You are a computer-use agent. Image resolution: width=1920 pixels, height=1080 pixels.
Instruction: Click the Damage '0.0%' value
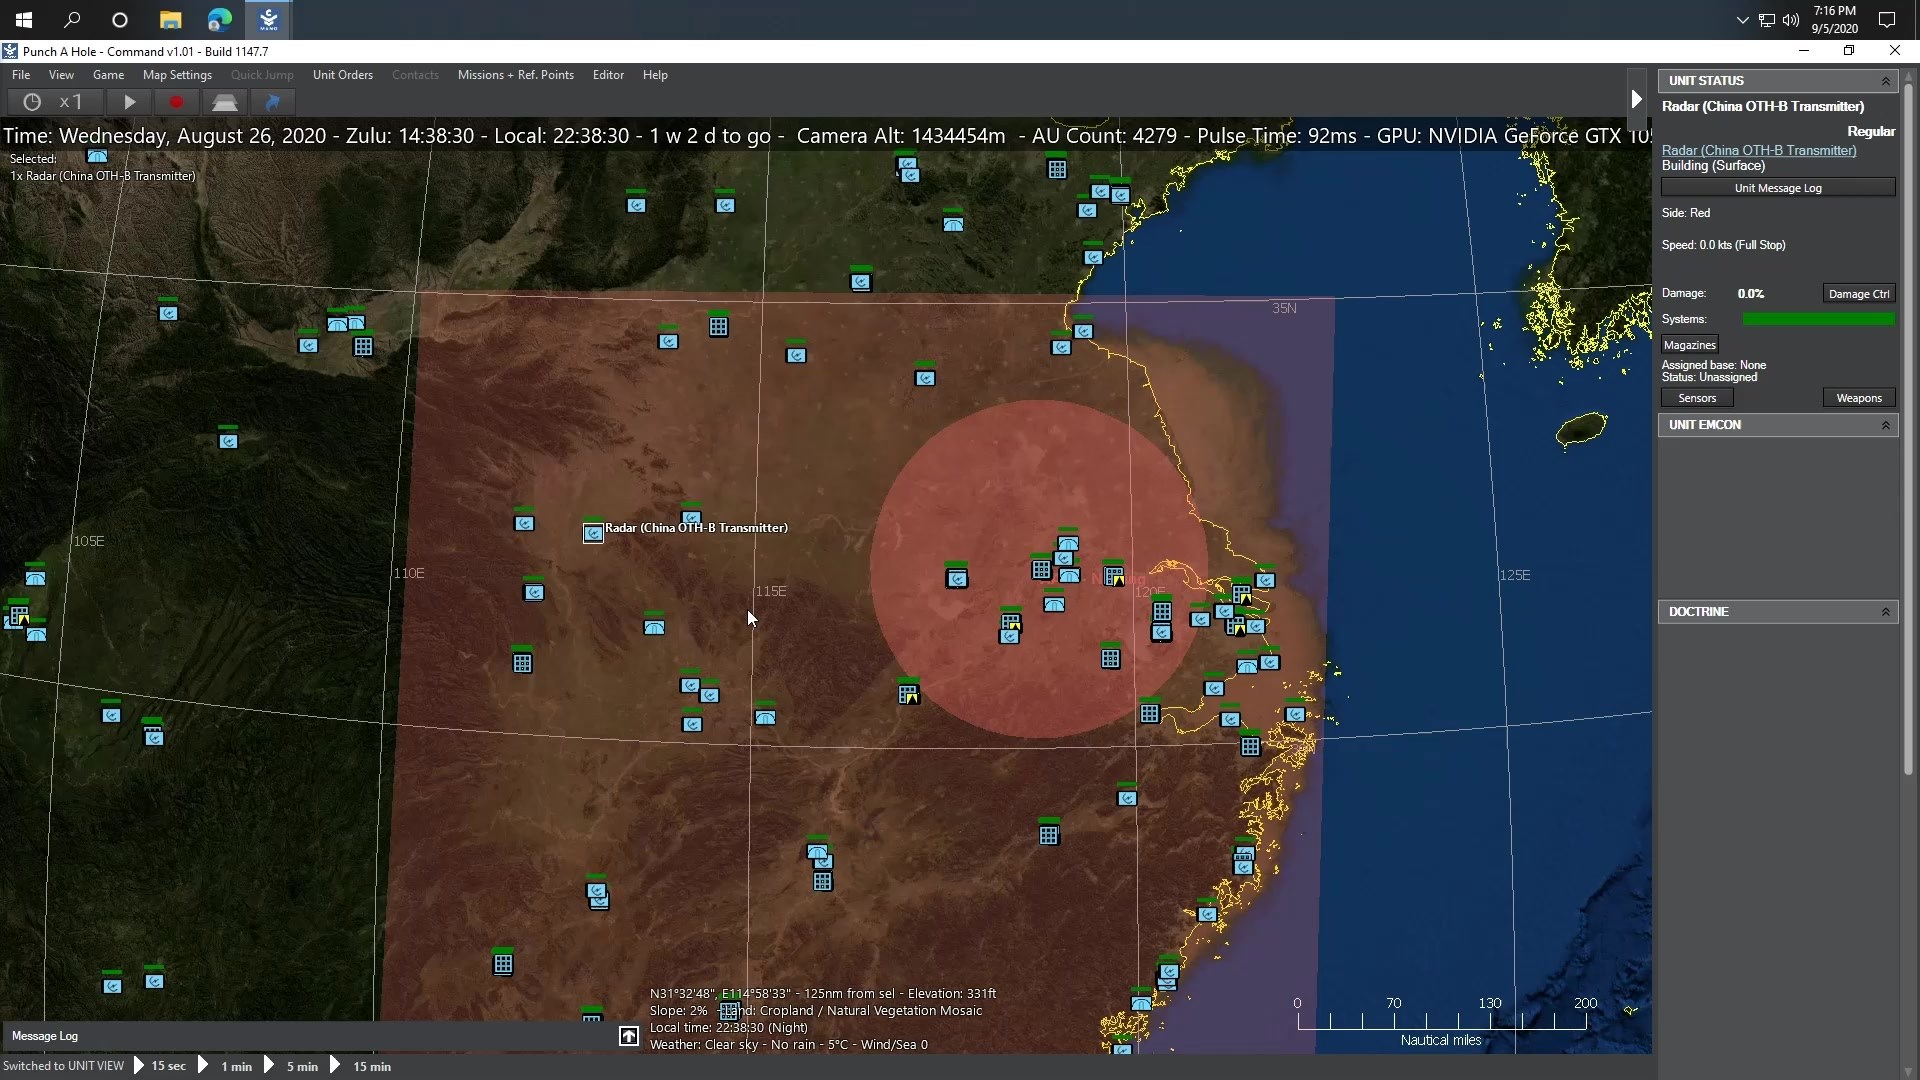click(1751, 294)
